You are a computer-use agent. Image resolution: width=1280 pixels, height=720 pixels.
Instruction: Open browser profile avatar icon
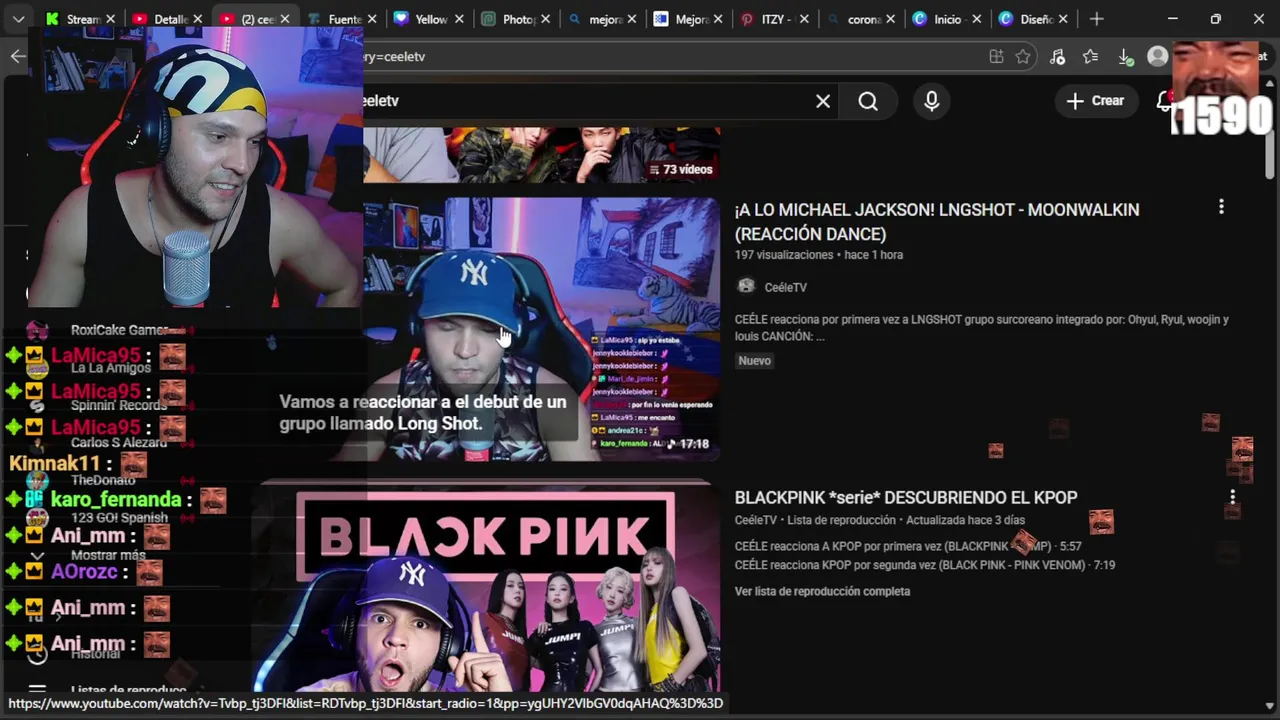1157,57
